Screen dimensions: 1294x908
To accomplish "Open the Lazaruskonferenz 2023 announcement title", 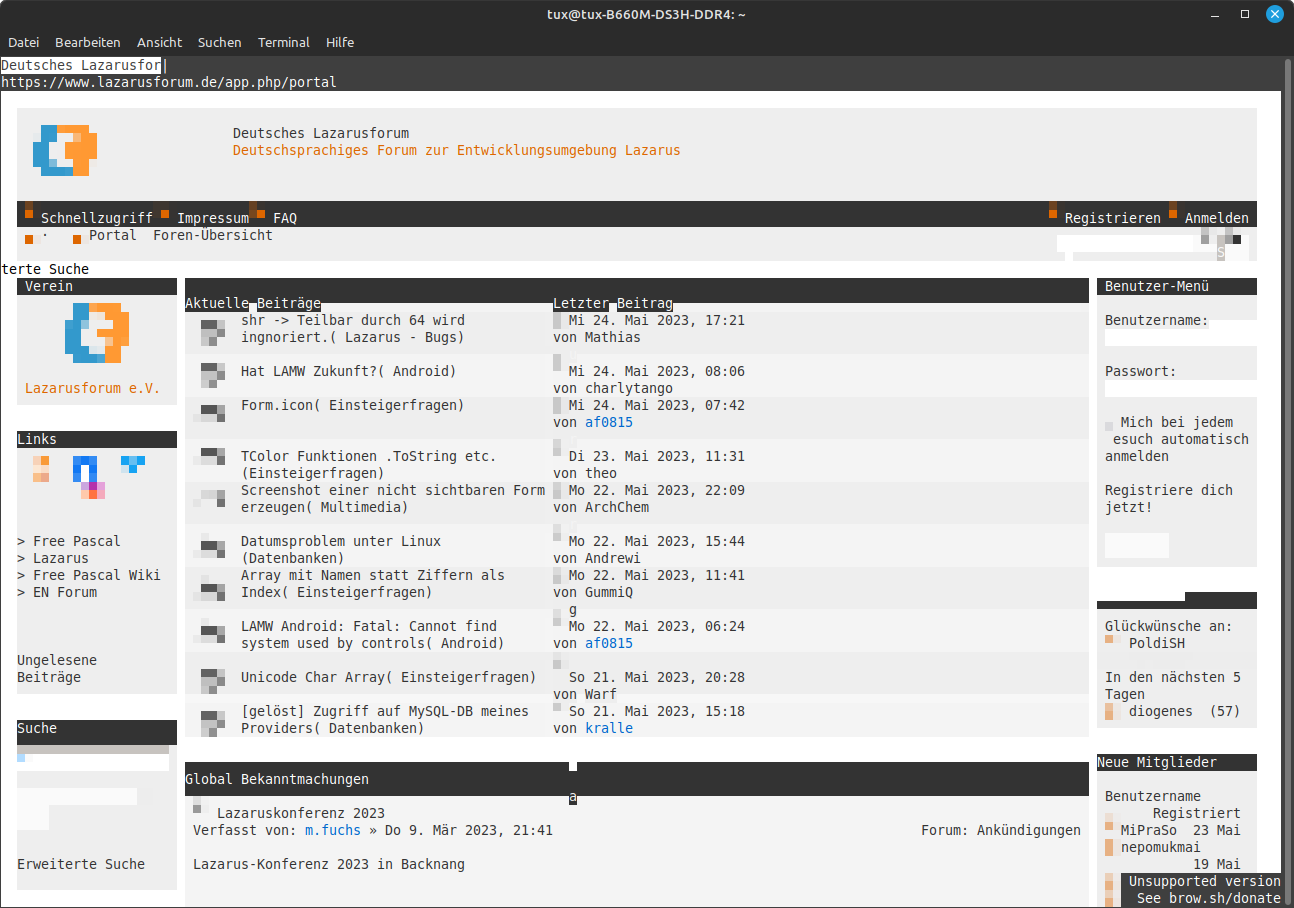I will coord(301,813).
